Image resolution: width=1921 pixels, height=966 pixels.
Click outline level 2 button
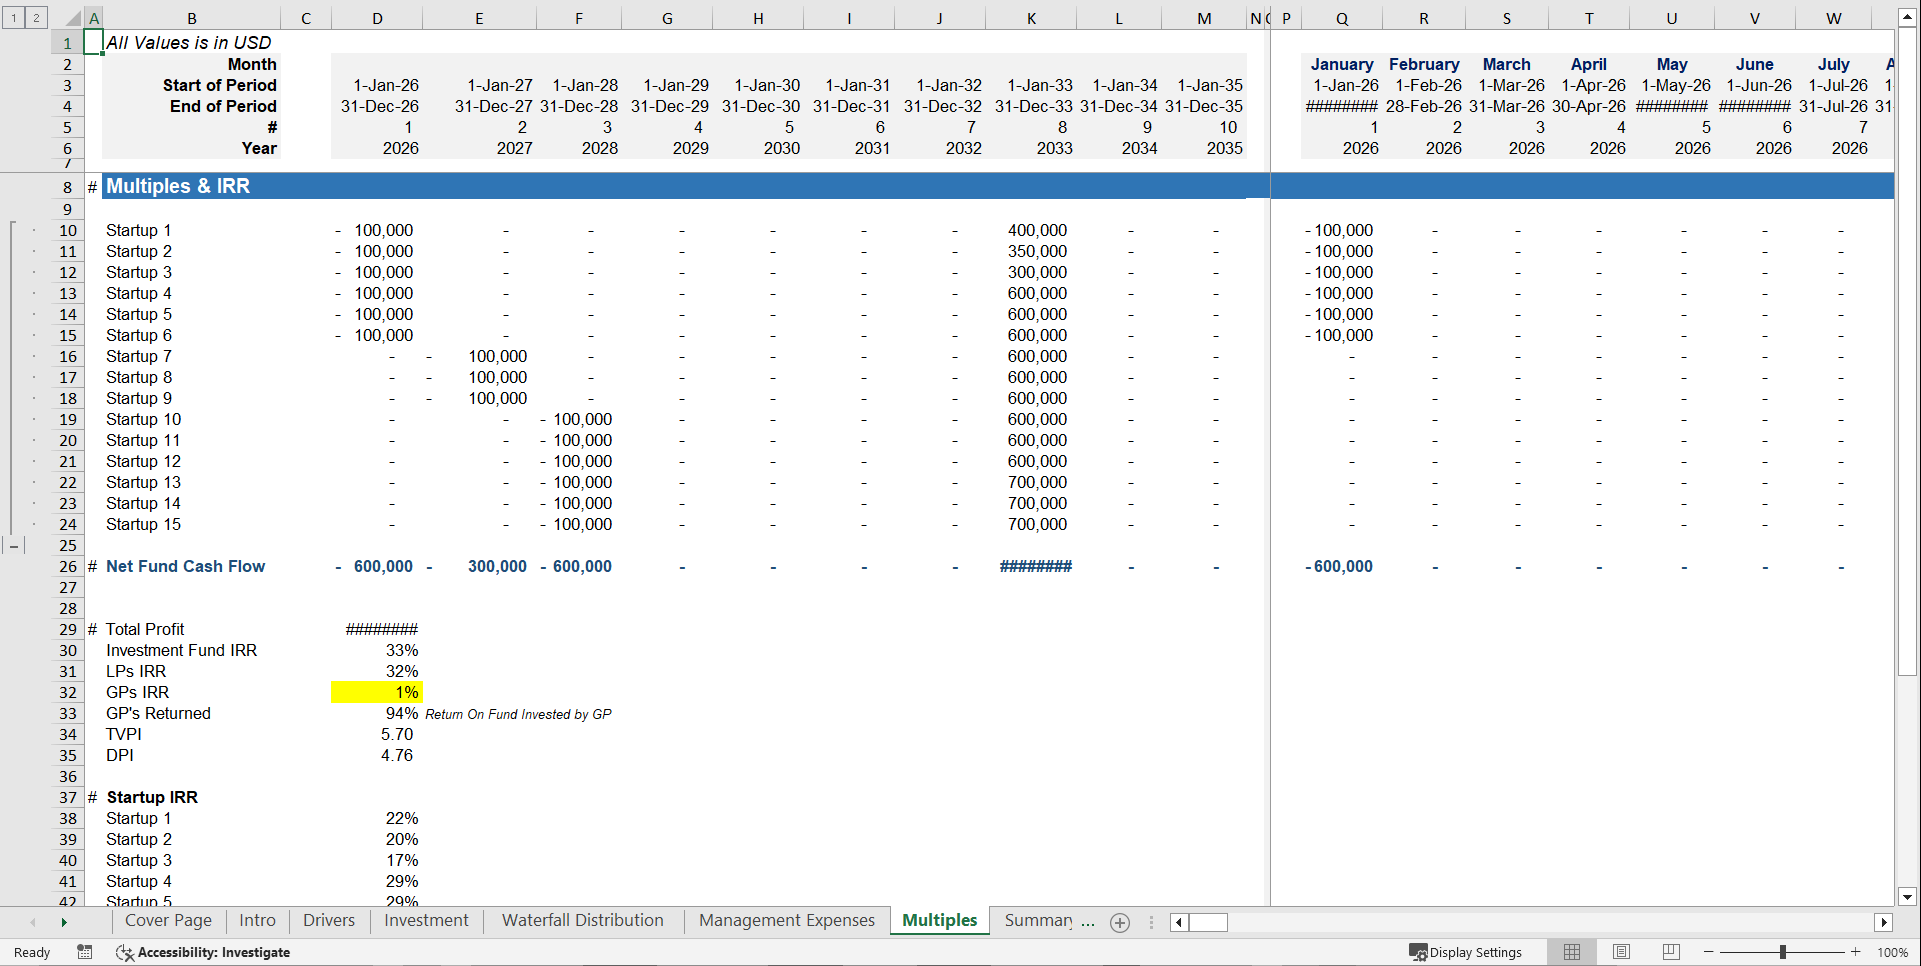click(36, 17)
